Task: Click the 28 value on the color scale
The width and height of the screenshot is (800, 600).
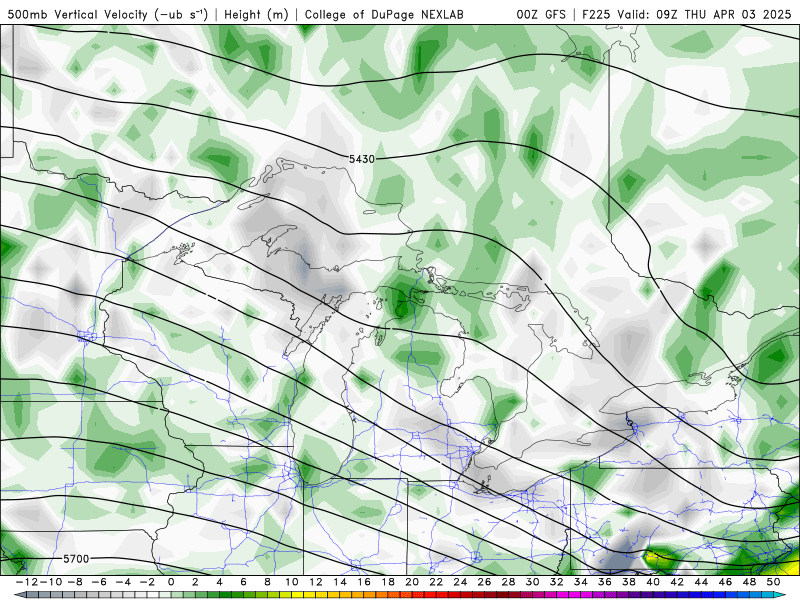Action: point(508,582)
